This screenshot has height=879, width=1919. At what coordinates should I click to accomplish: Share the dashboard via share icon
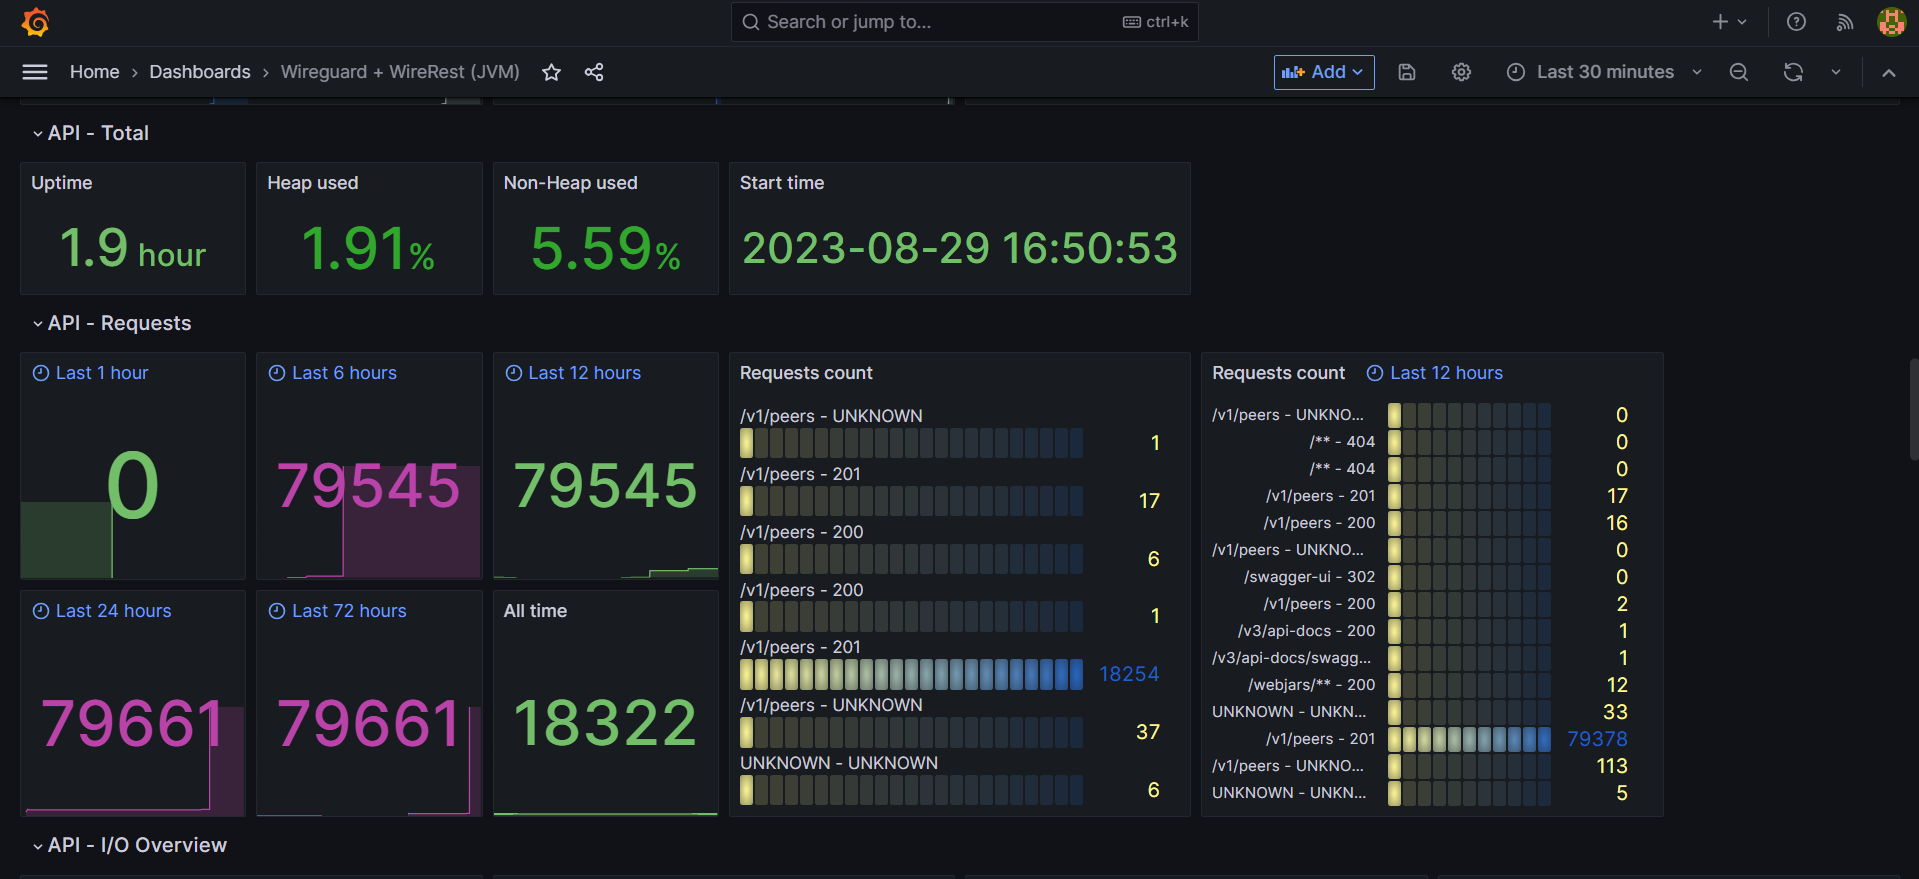click(594, 72)
